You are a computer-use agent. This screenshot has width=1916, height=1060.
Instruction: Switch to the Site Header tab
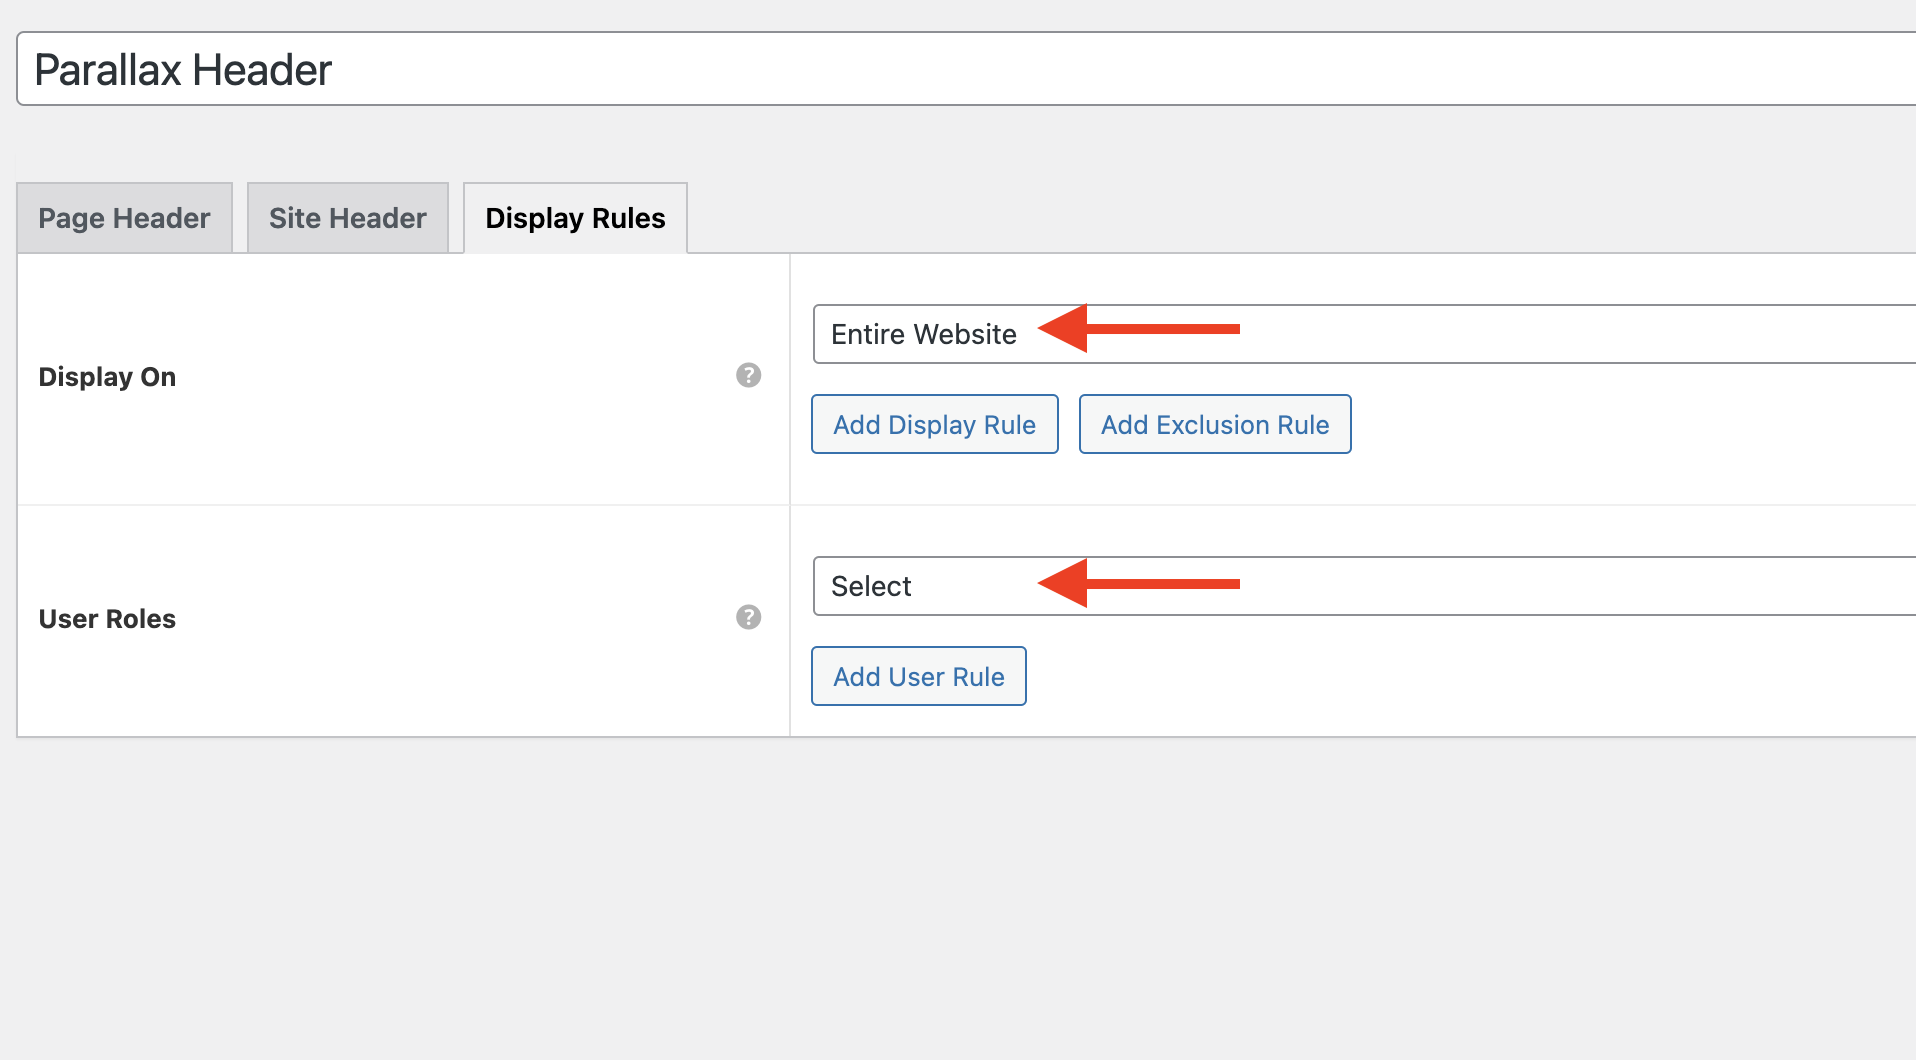pyautogui.click(x=348, y=218)
